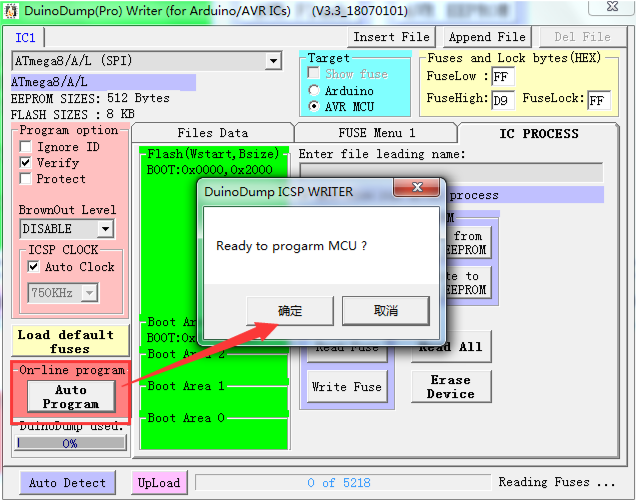Viewport: 636px width, 500px height.
Task: Enable the Ignore ID checkbox
Action: click(26, 146)
